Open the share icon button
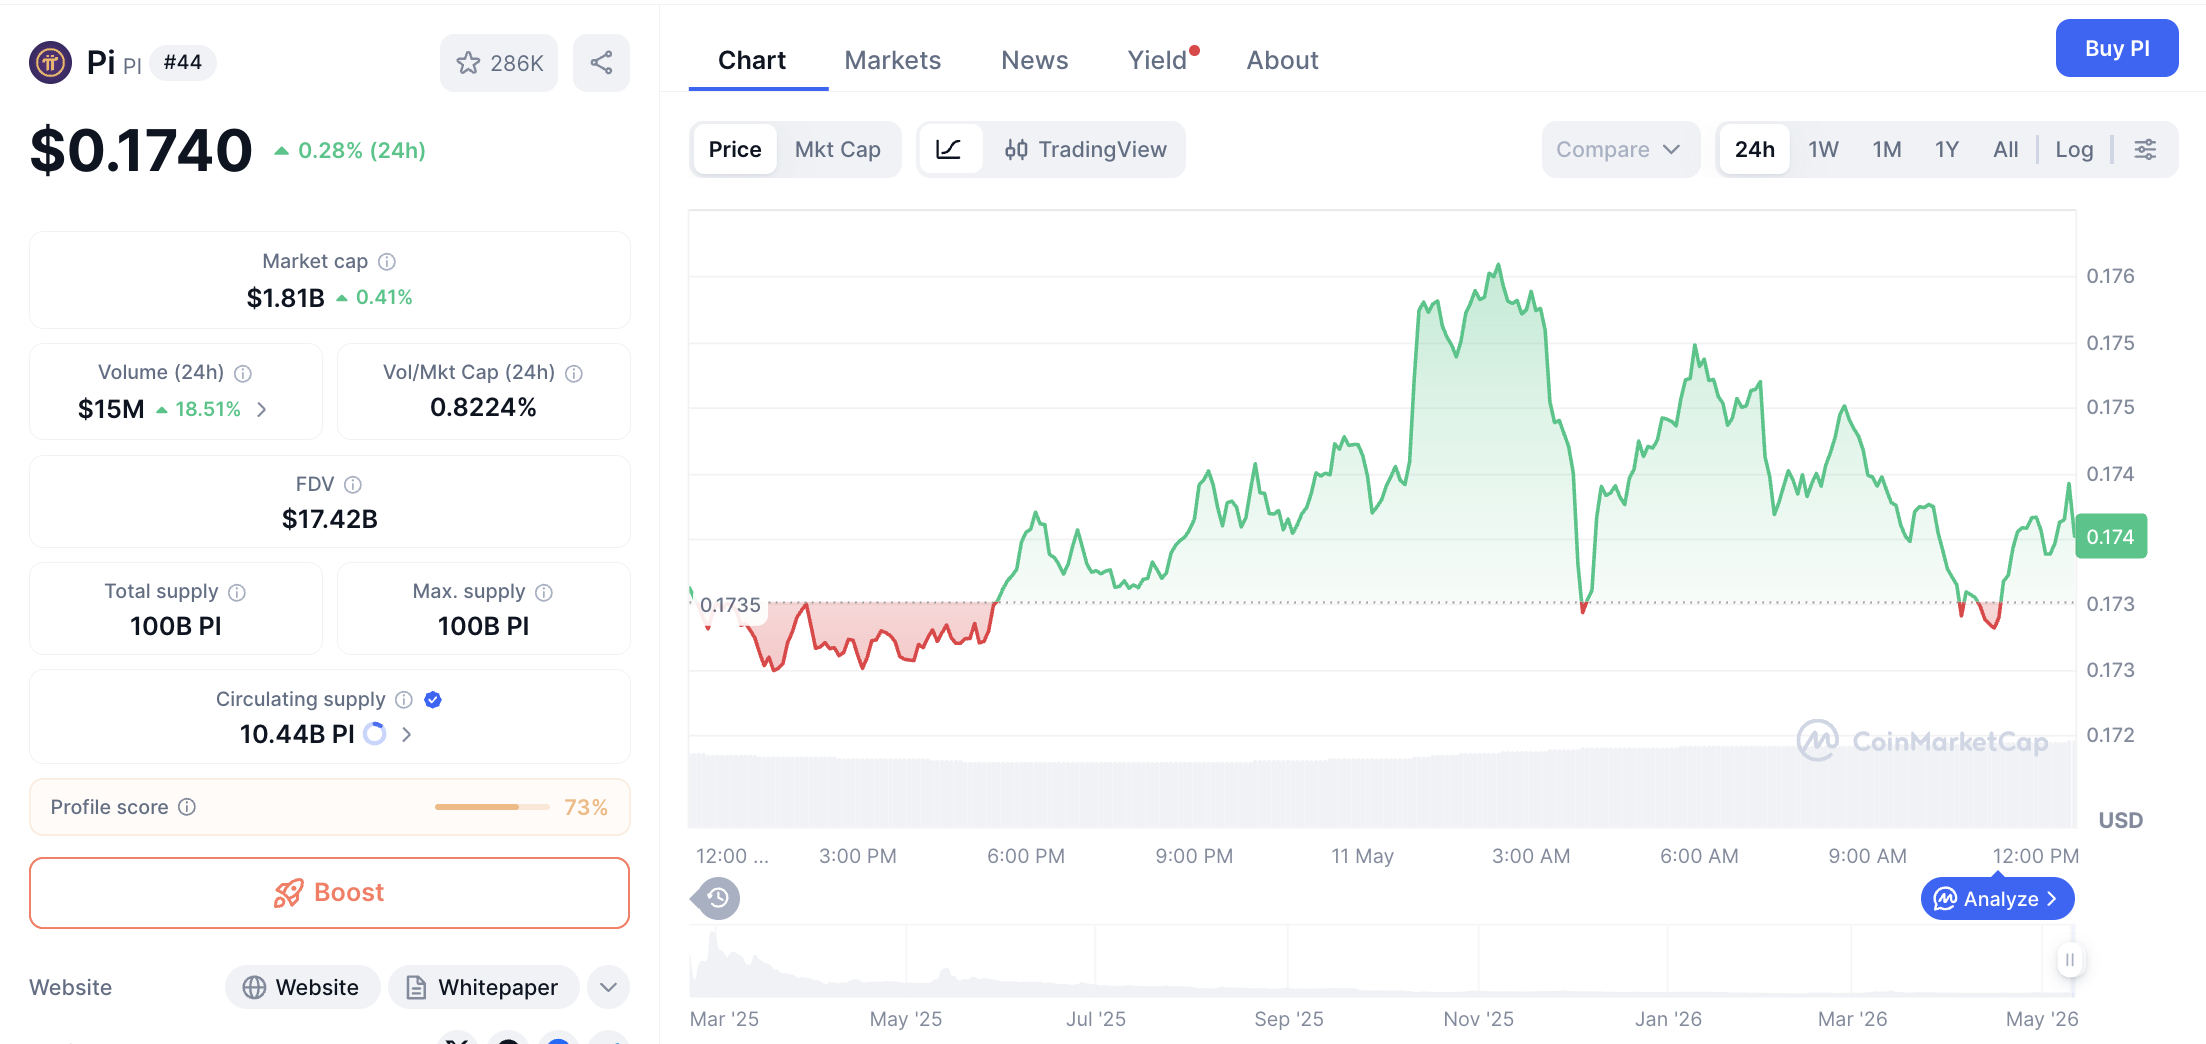The image size is (2206, 1044). [x=601, y=63]
